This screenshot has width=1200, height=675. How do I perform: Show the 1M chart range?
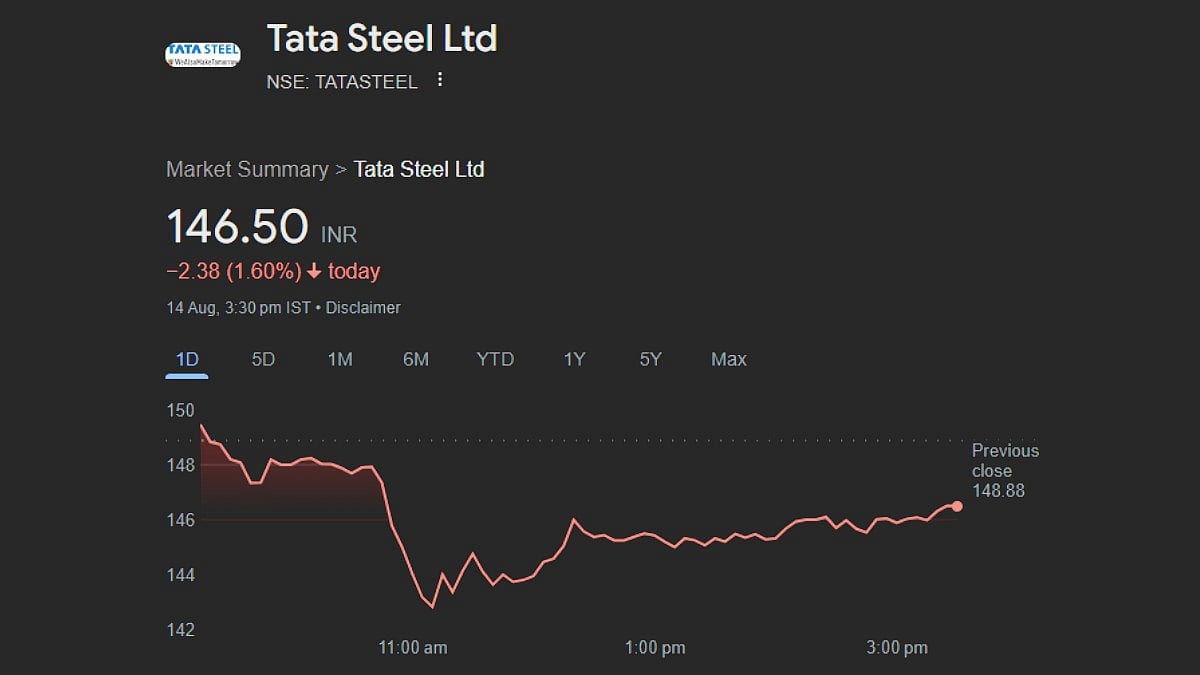coord(340,359)
